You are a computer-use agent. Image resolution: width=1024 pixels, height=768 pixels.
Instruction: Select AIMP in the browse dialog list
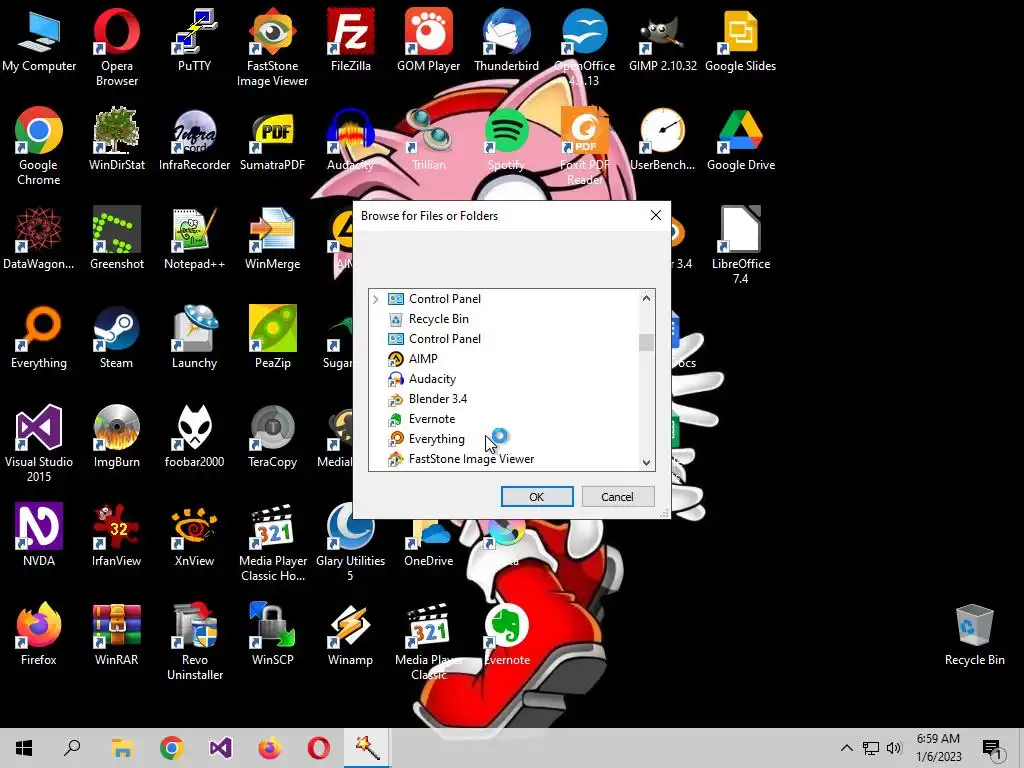coord(423,359)
